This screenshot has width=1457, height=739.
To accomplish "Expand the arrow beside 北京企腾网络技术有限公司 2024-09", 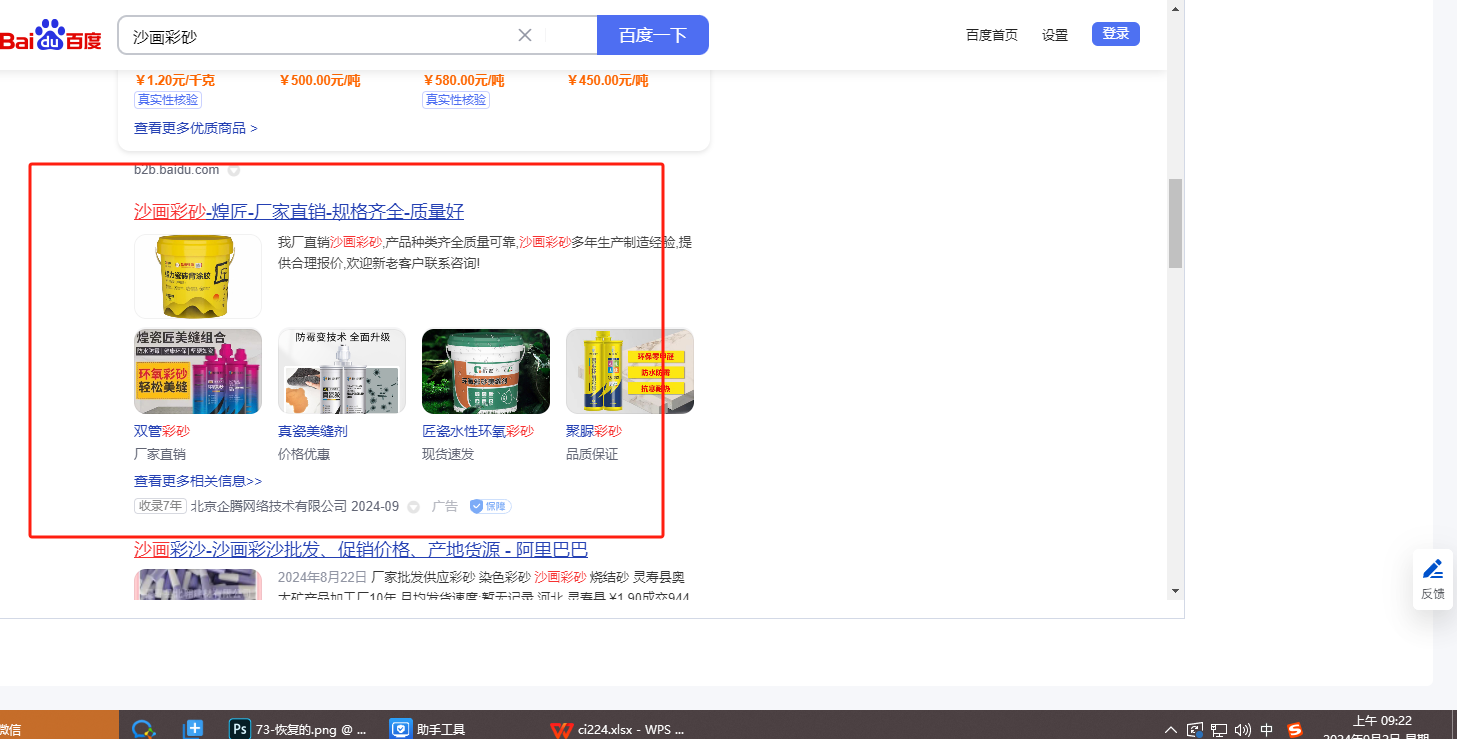I will click(413, 507).
